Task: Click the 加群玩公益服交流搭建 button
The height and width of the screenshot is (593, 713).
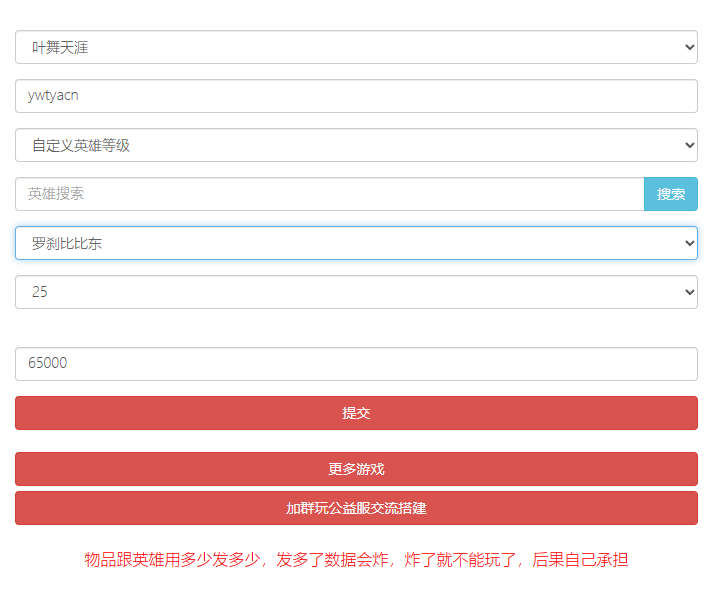Action: [x=356, y=508]
